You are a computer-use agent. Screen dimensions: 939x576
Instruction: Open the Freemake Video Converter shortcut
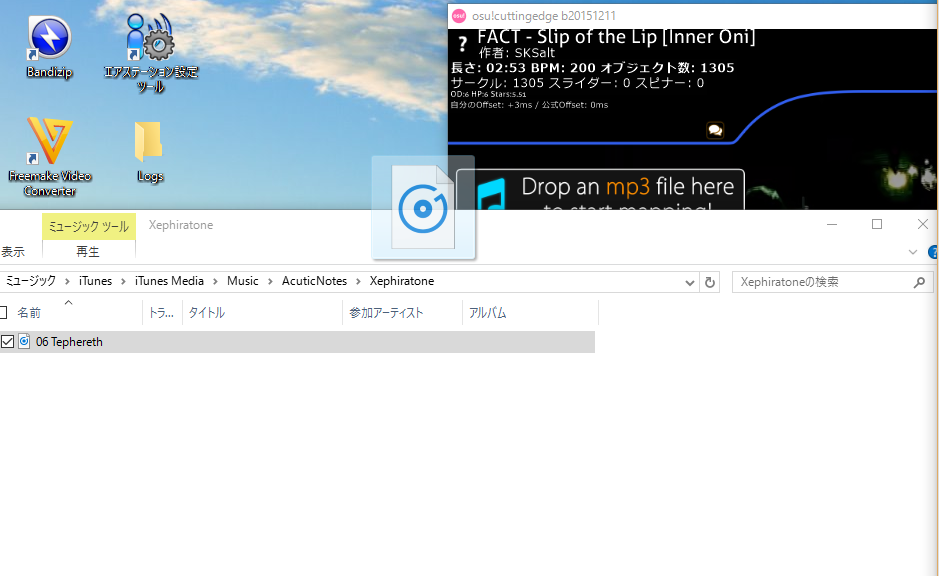pyautogui.click(x=50, y=157)
